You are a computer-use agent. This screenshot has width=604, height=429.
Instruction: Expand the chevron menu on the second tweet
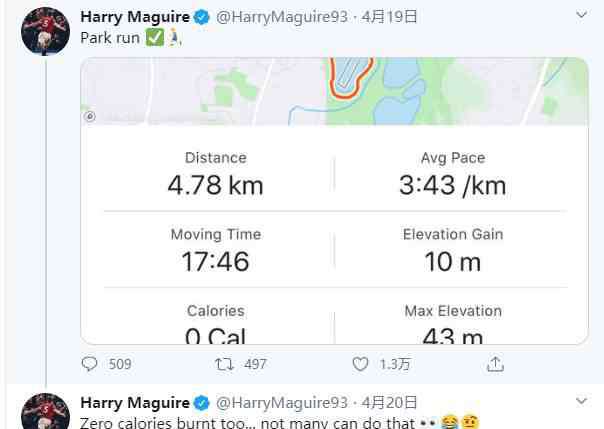coord(581,401)
